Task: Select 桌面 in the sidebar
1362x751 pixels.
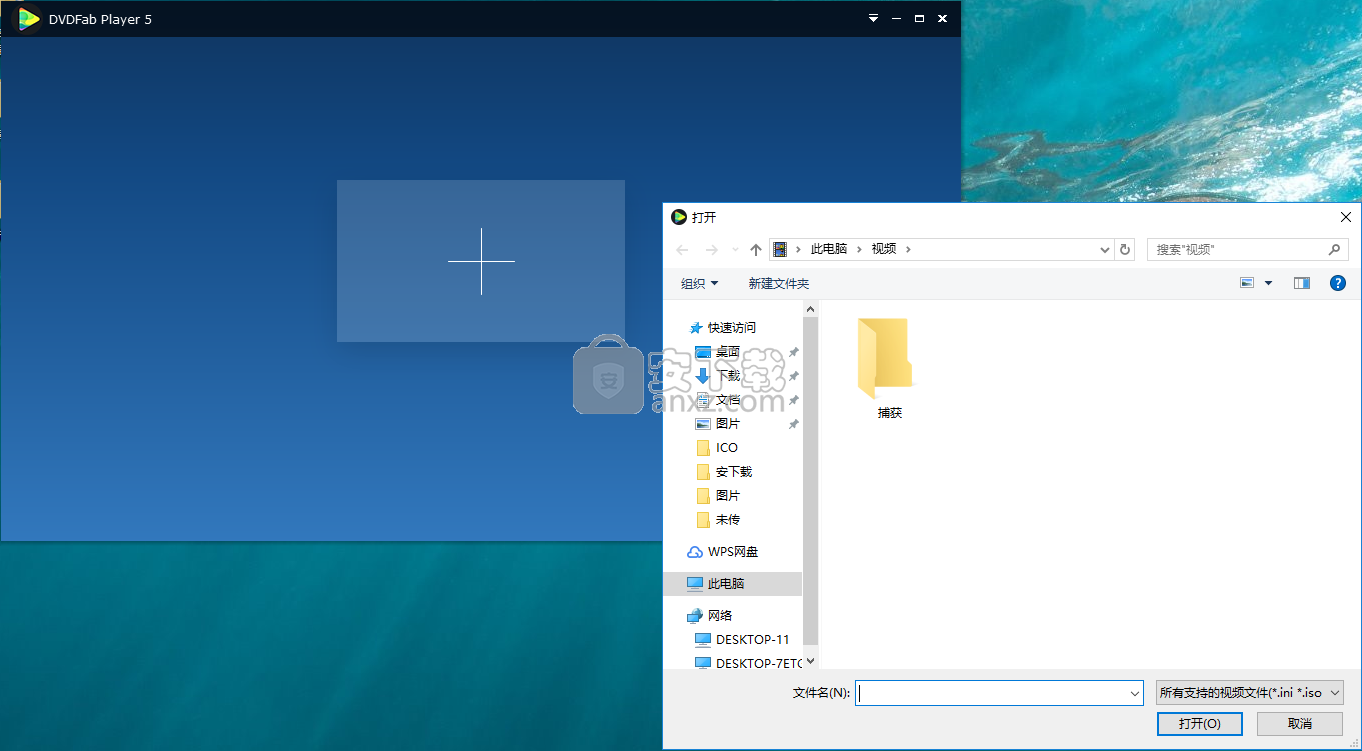Action: [x=728, y=352]
